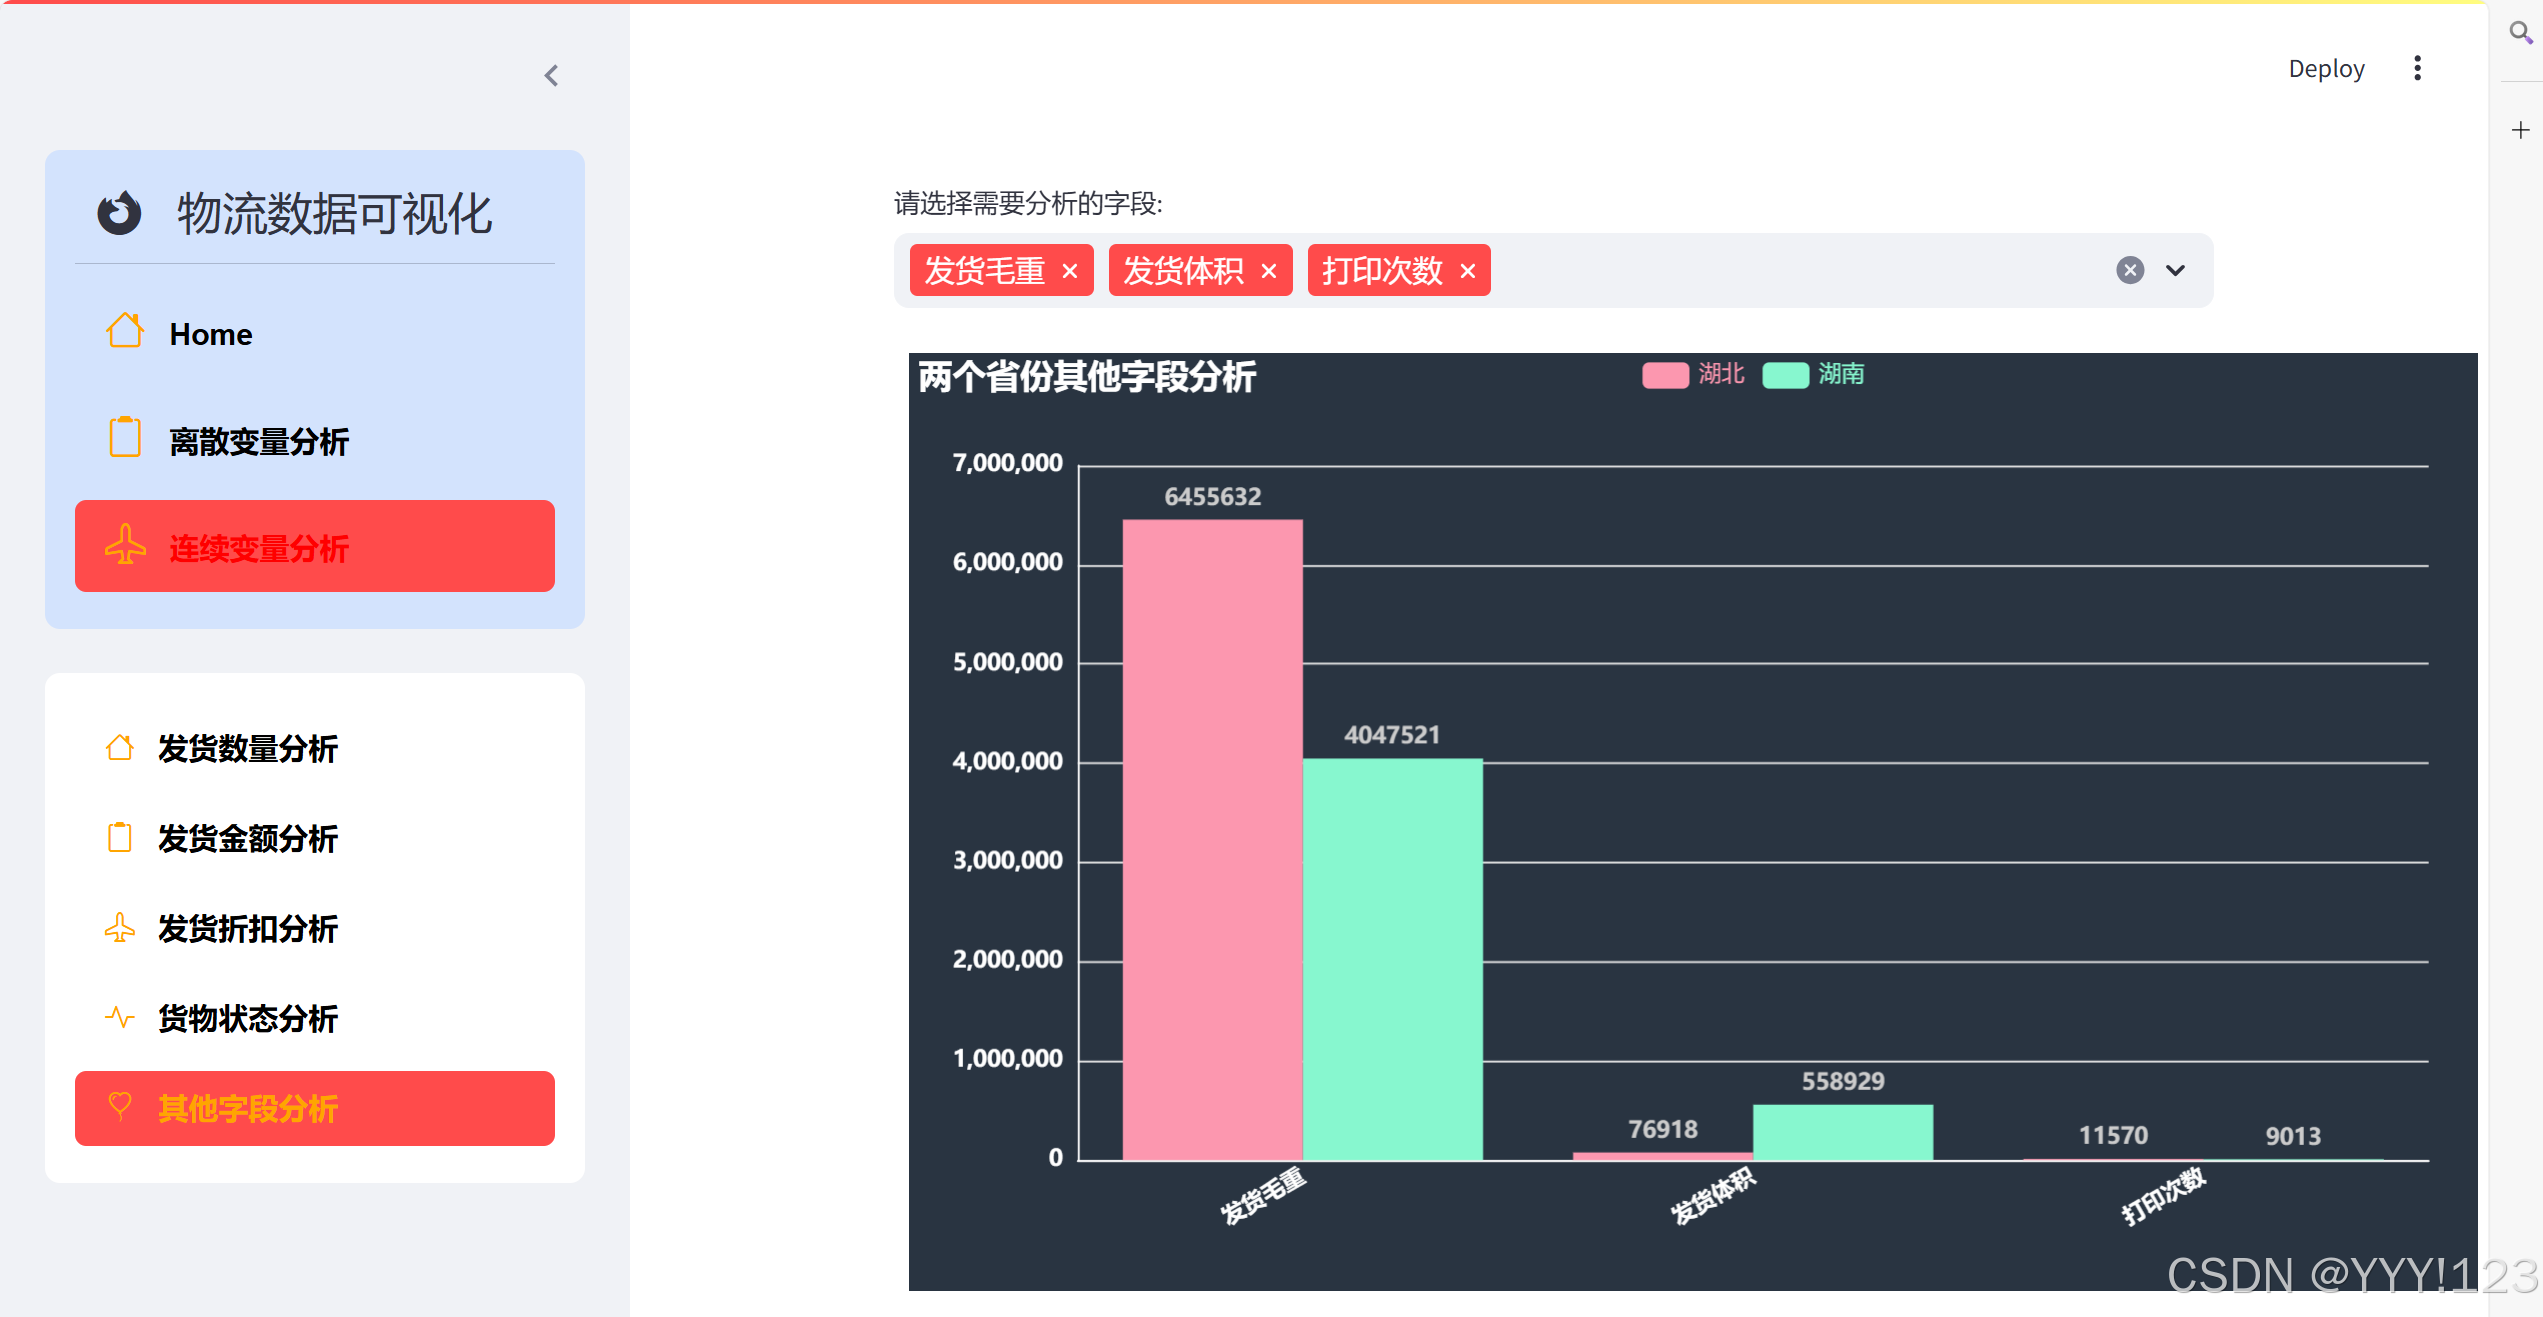Open 发货数量分析 menu item

(x=248, y=748)
